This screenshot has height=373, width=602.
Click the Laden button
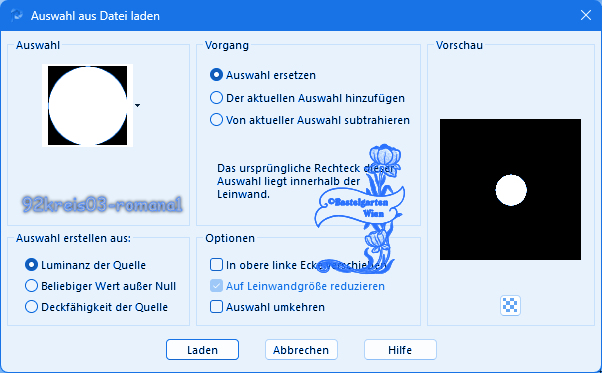point(202,350)
